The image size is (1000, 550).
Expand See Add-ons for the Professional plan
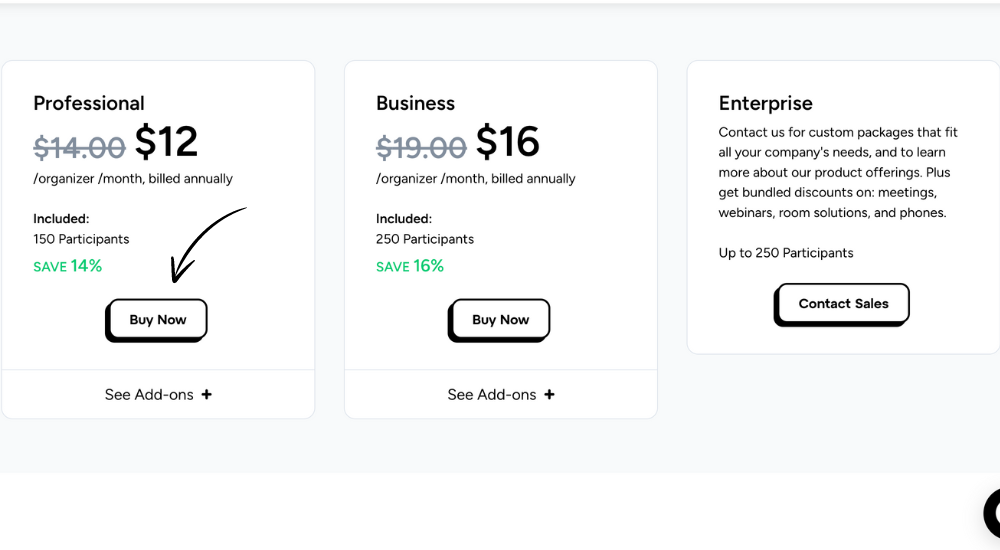[158, 394]
